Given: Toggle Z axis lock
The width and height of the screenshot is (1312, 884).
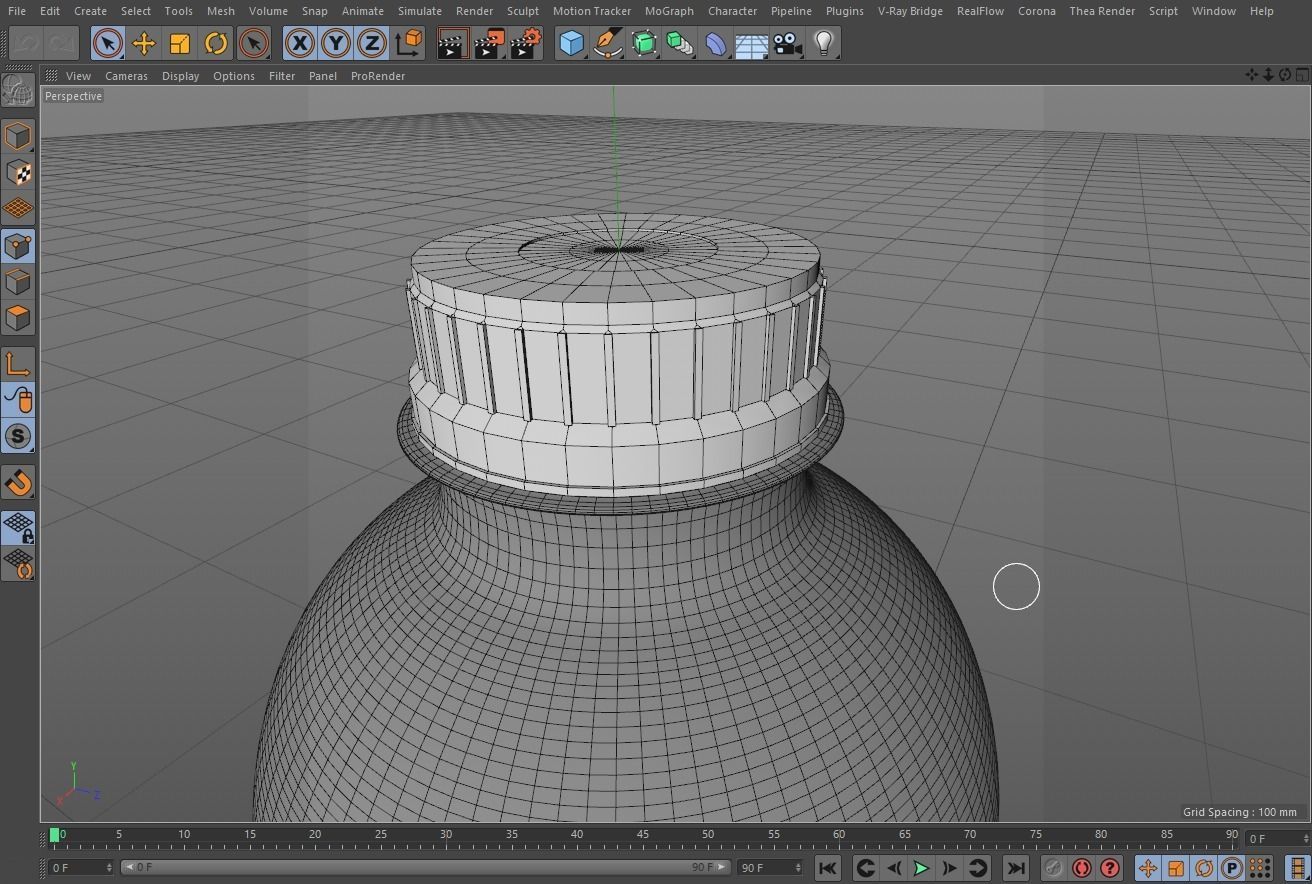Looking at the screenshot, I should (x=372, y=43).
